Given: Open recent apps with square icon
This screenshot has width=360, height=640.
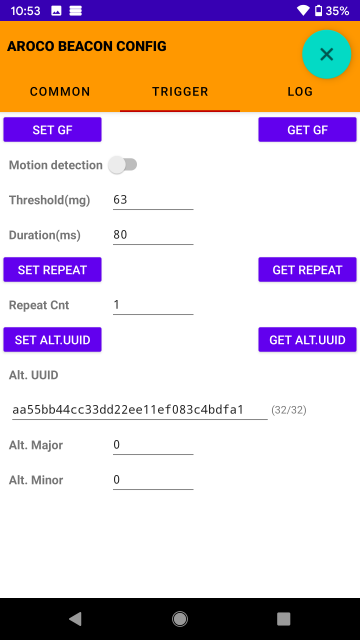Looking at the screenshot, I should coord(284,619).
